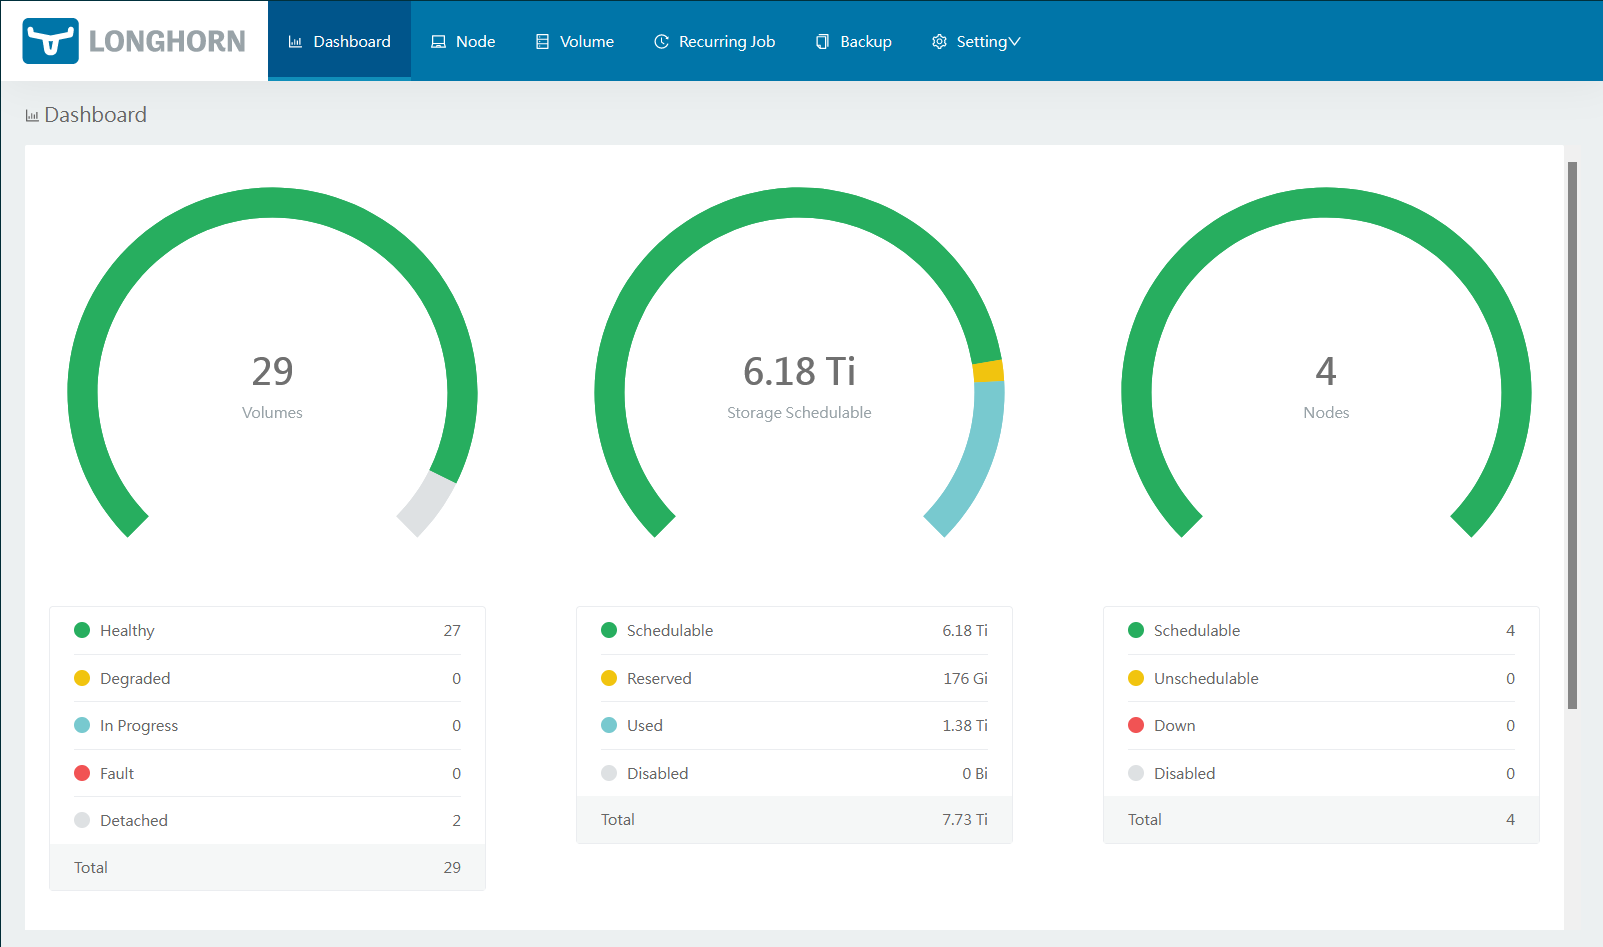
Task: Expand the Setting dropdown menu
Action: point(976,41)
